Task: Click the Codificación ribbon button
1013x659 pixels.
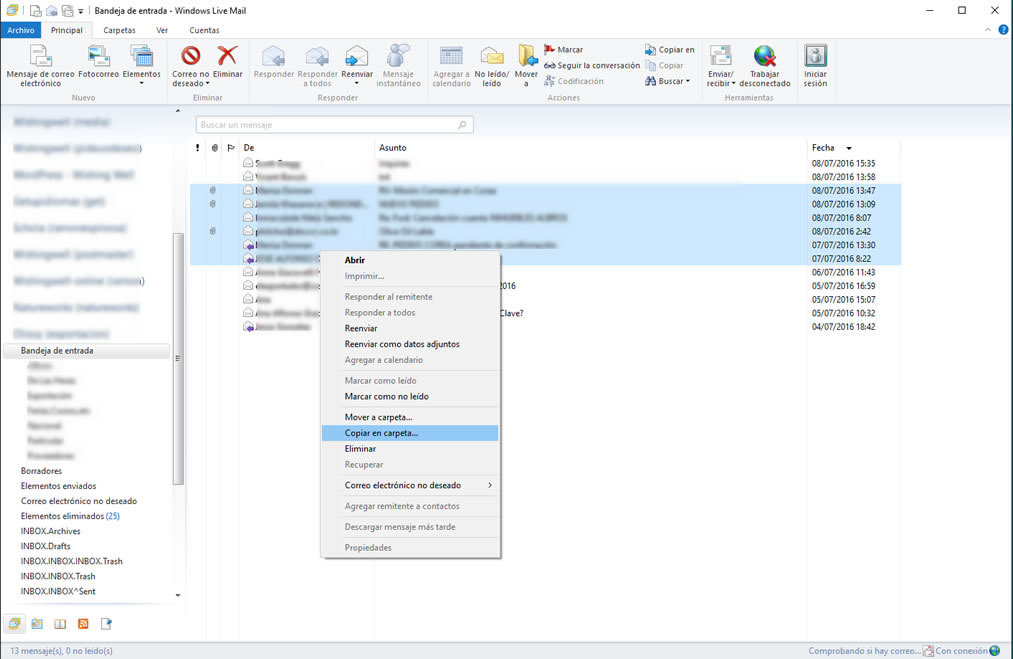Action: (574, 81)
